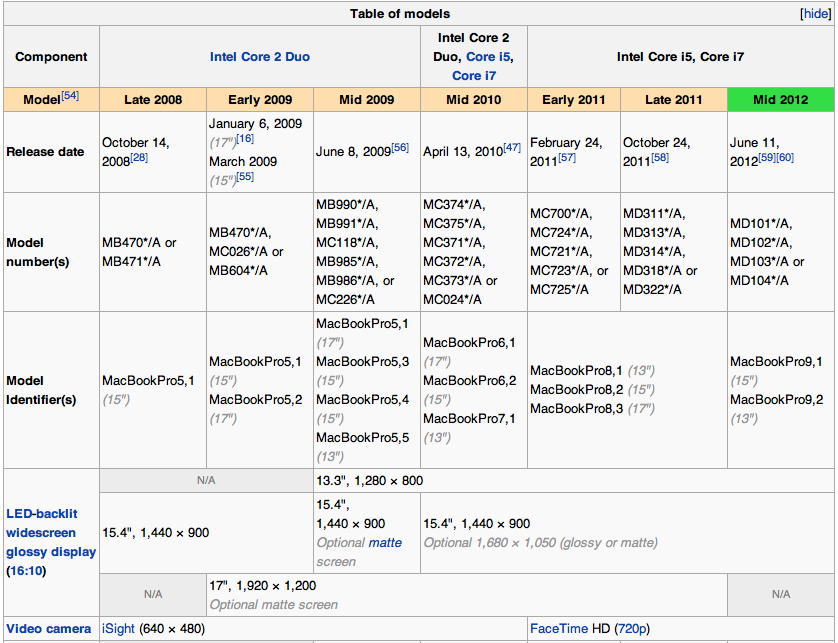The image size is (838, 643).
Task: Click the MD101*/A model number text
Action: [761, 223]
